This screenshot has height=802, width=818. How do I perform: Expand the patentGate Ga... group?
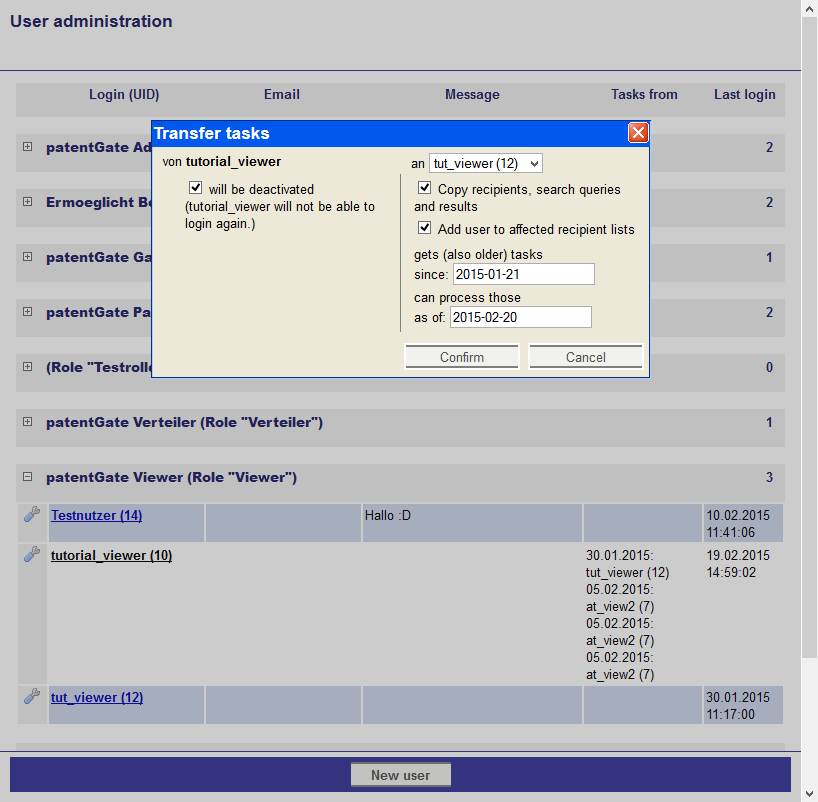28,257
